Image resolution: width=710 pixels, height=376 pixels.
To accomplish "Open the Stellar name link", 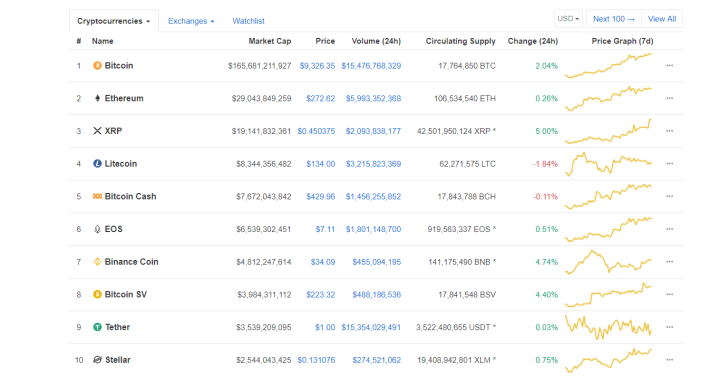I will 118,360.
